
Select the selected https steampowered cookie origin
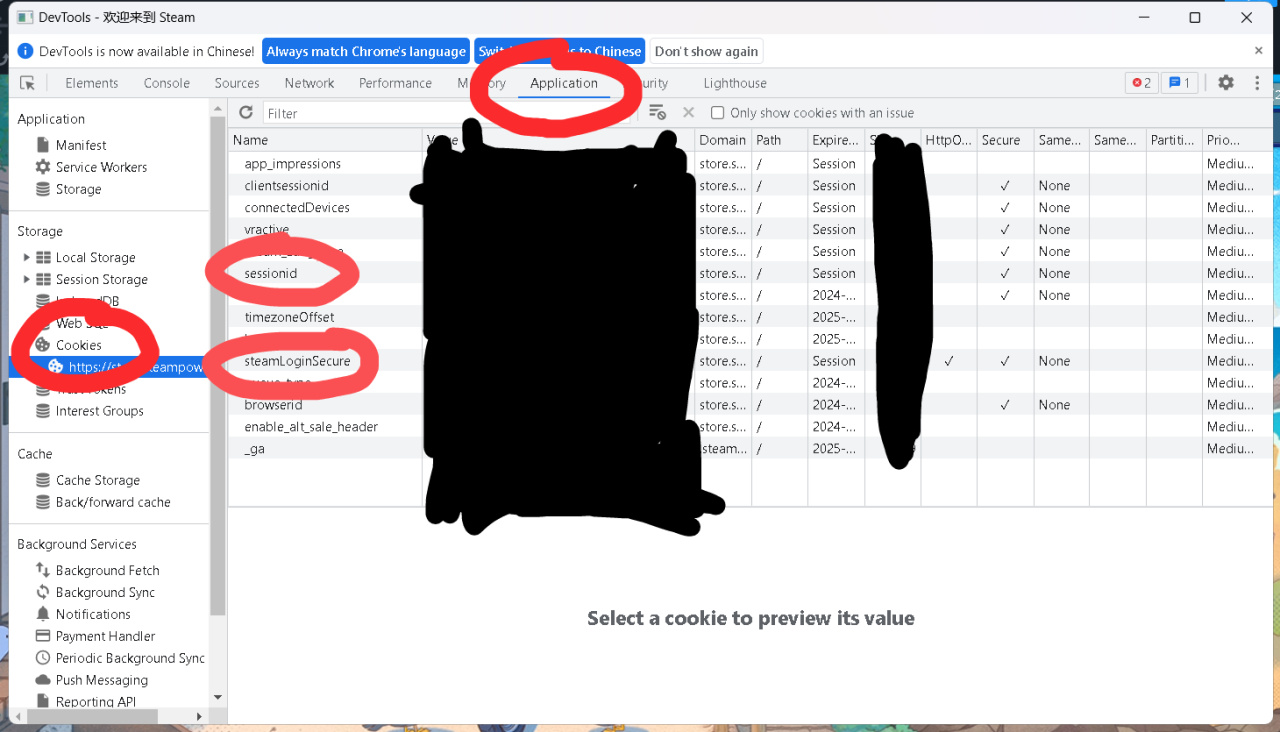pos(108,367)
